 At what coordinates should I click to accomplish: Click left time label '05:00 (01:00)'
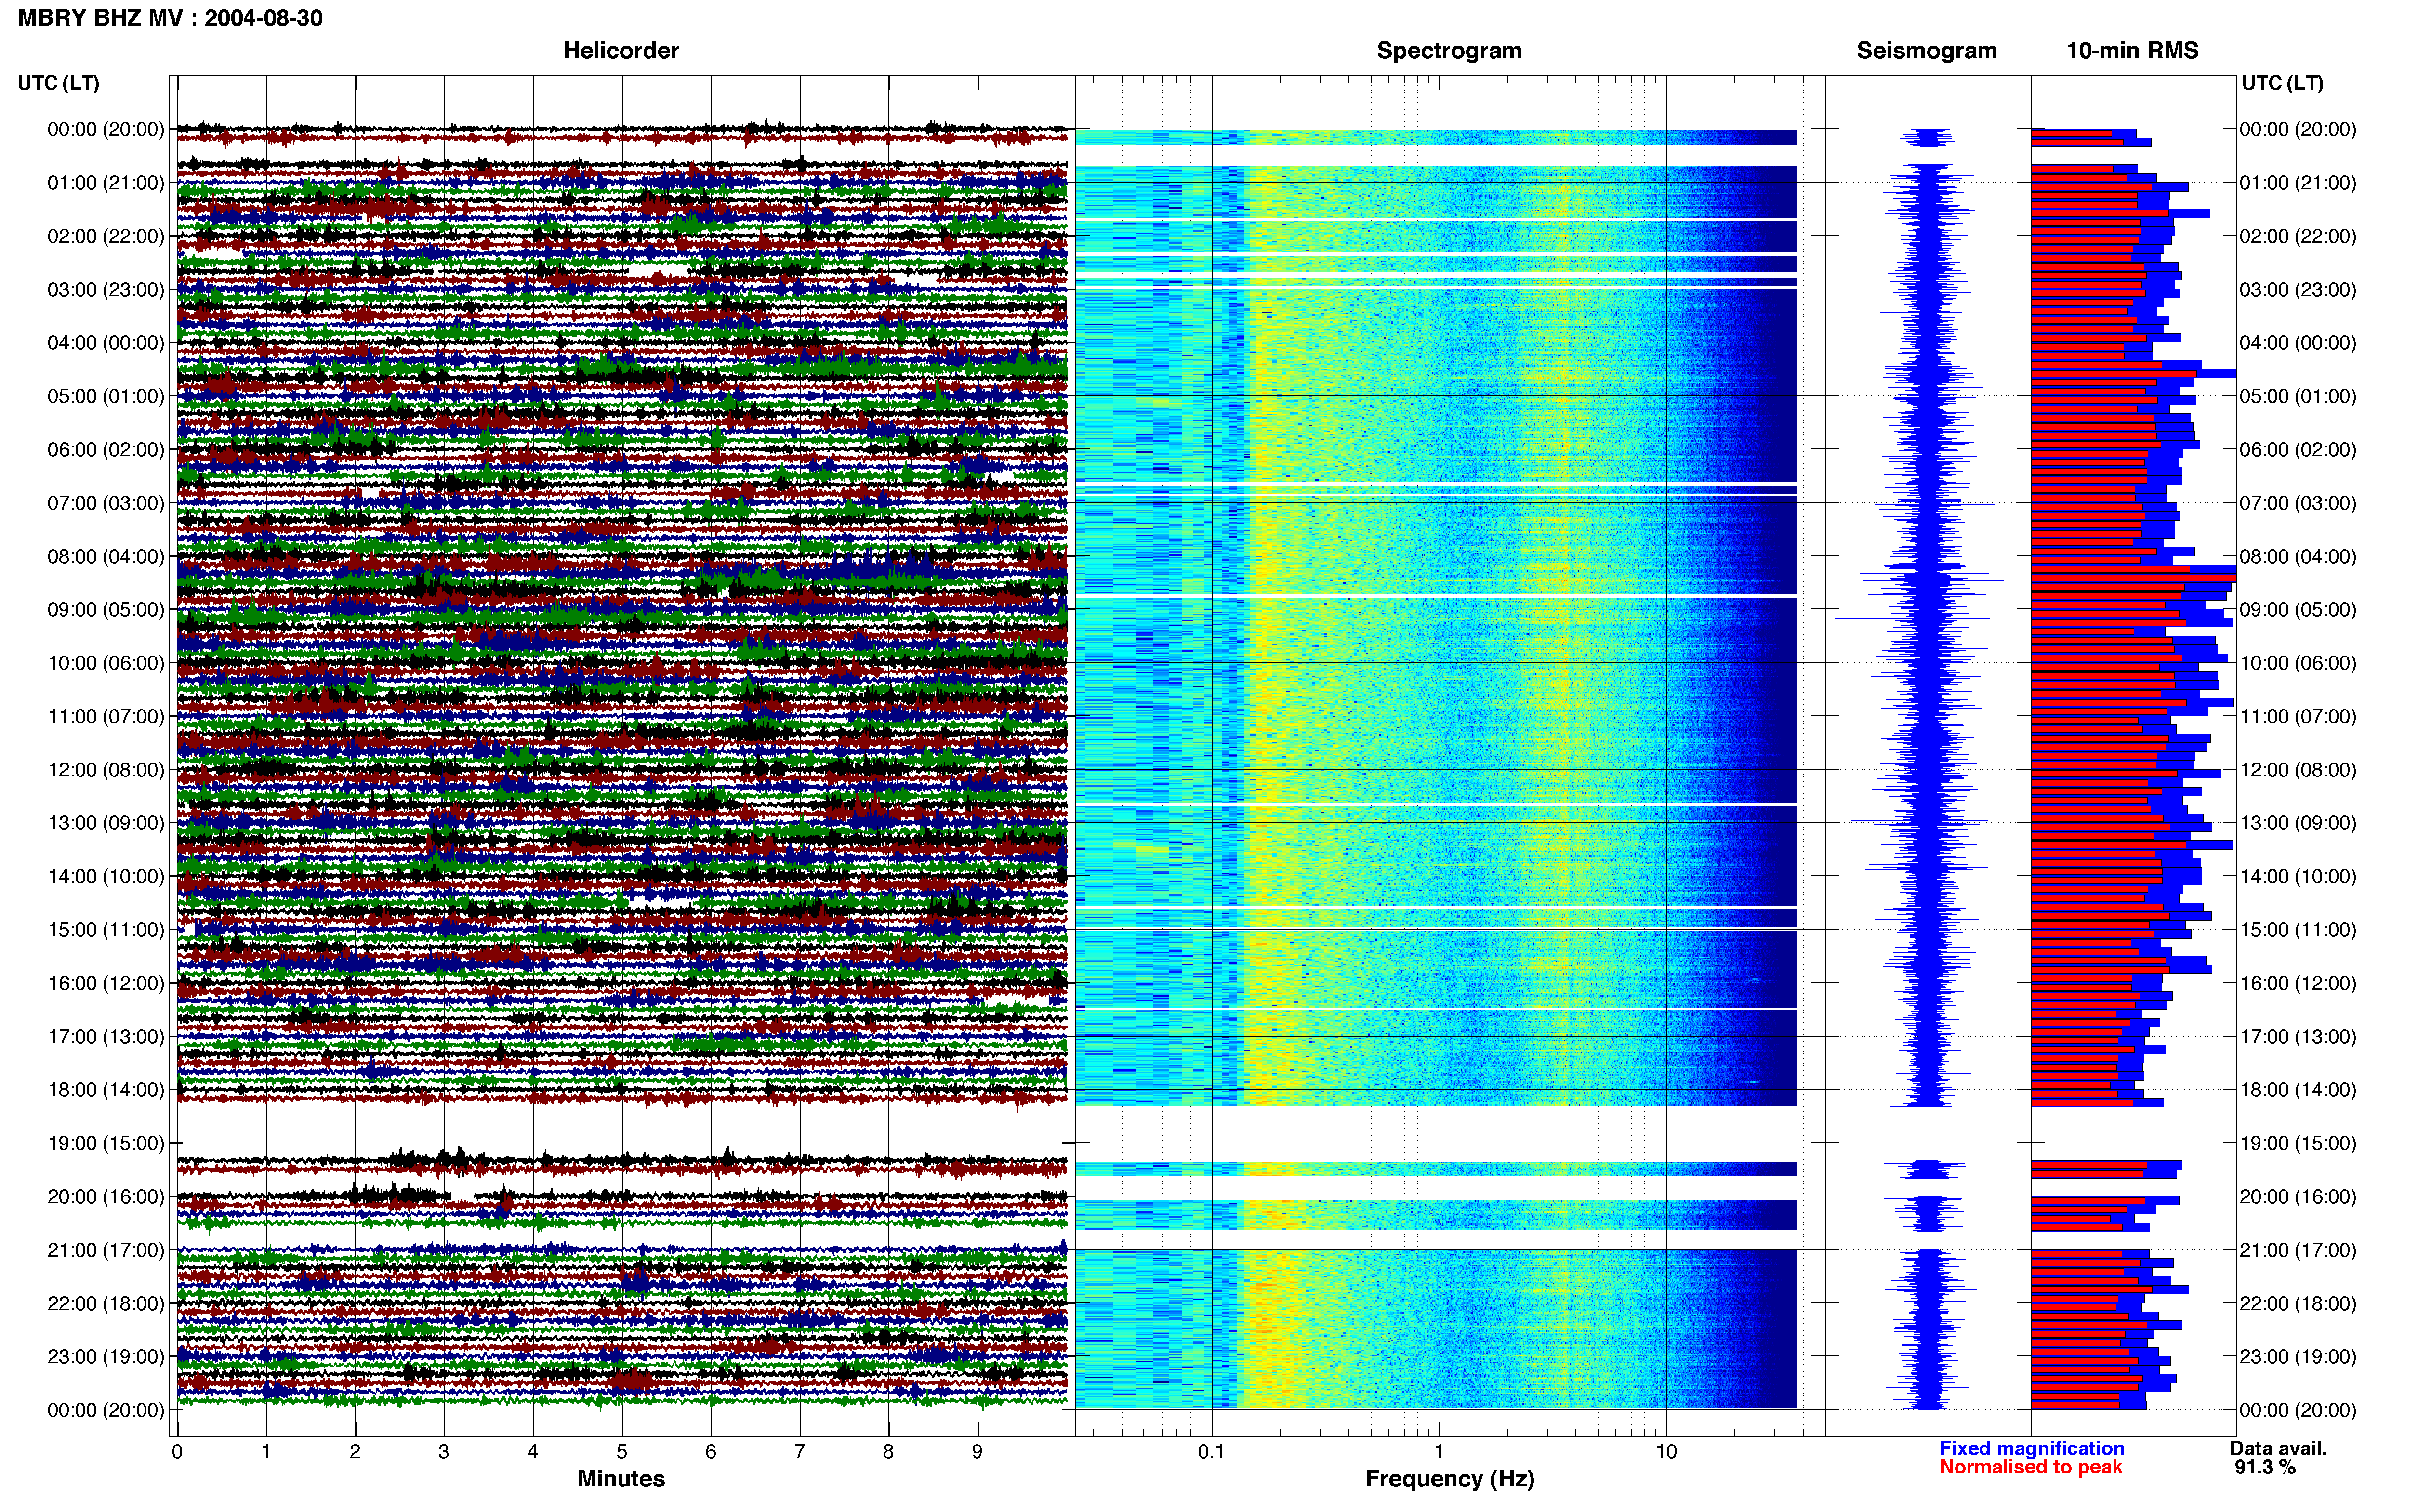[106, 396]
